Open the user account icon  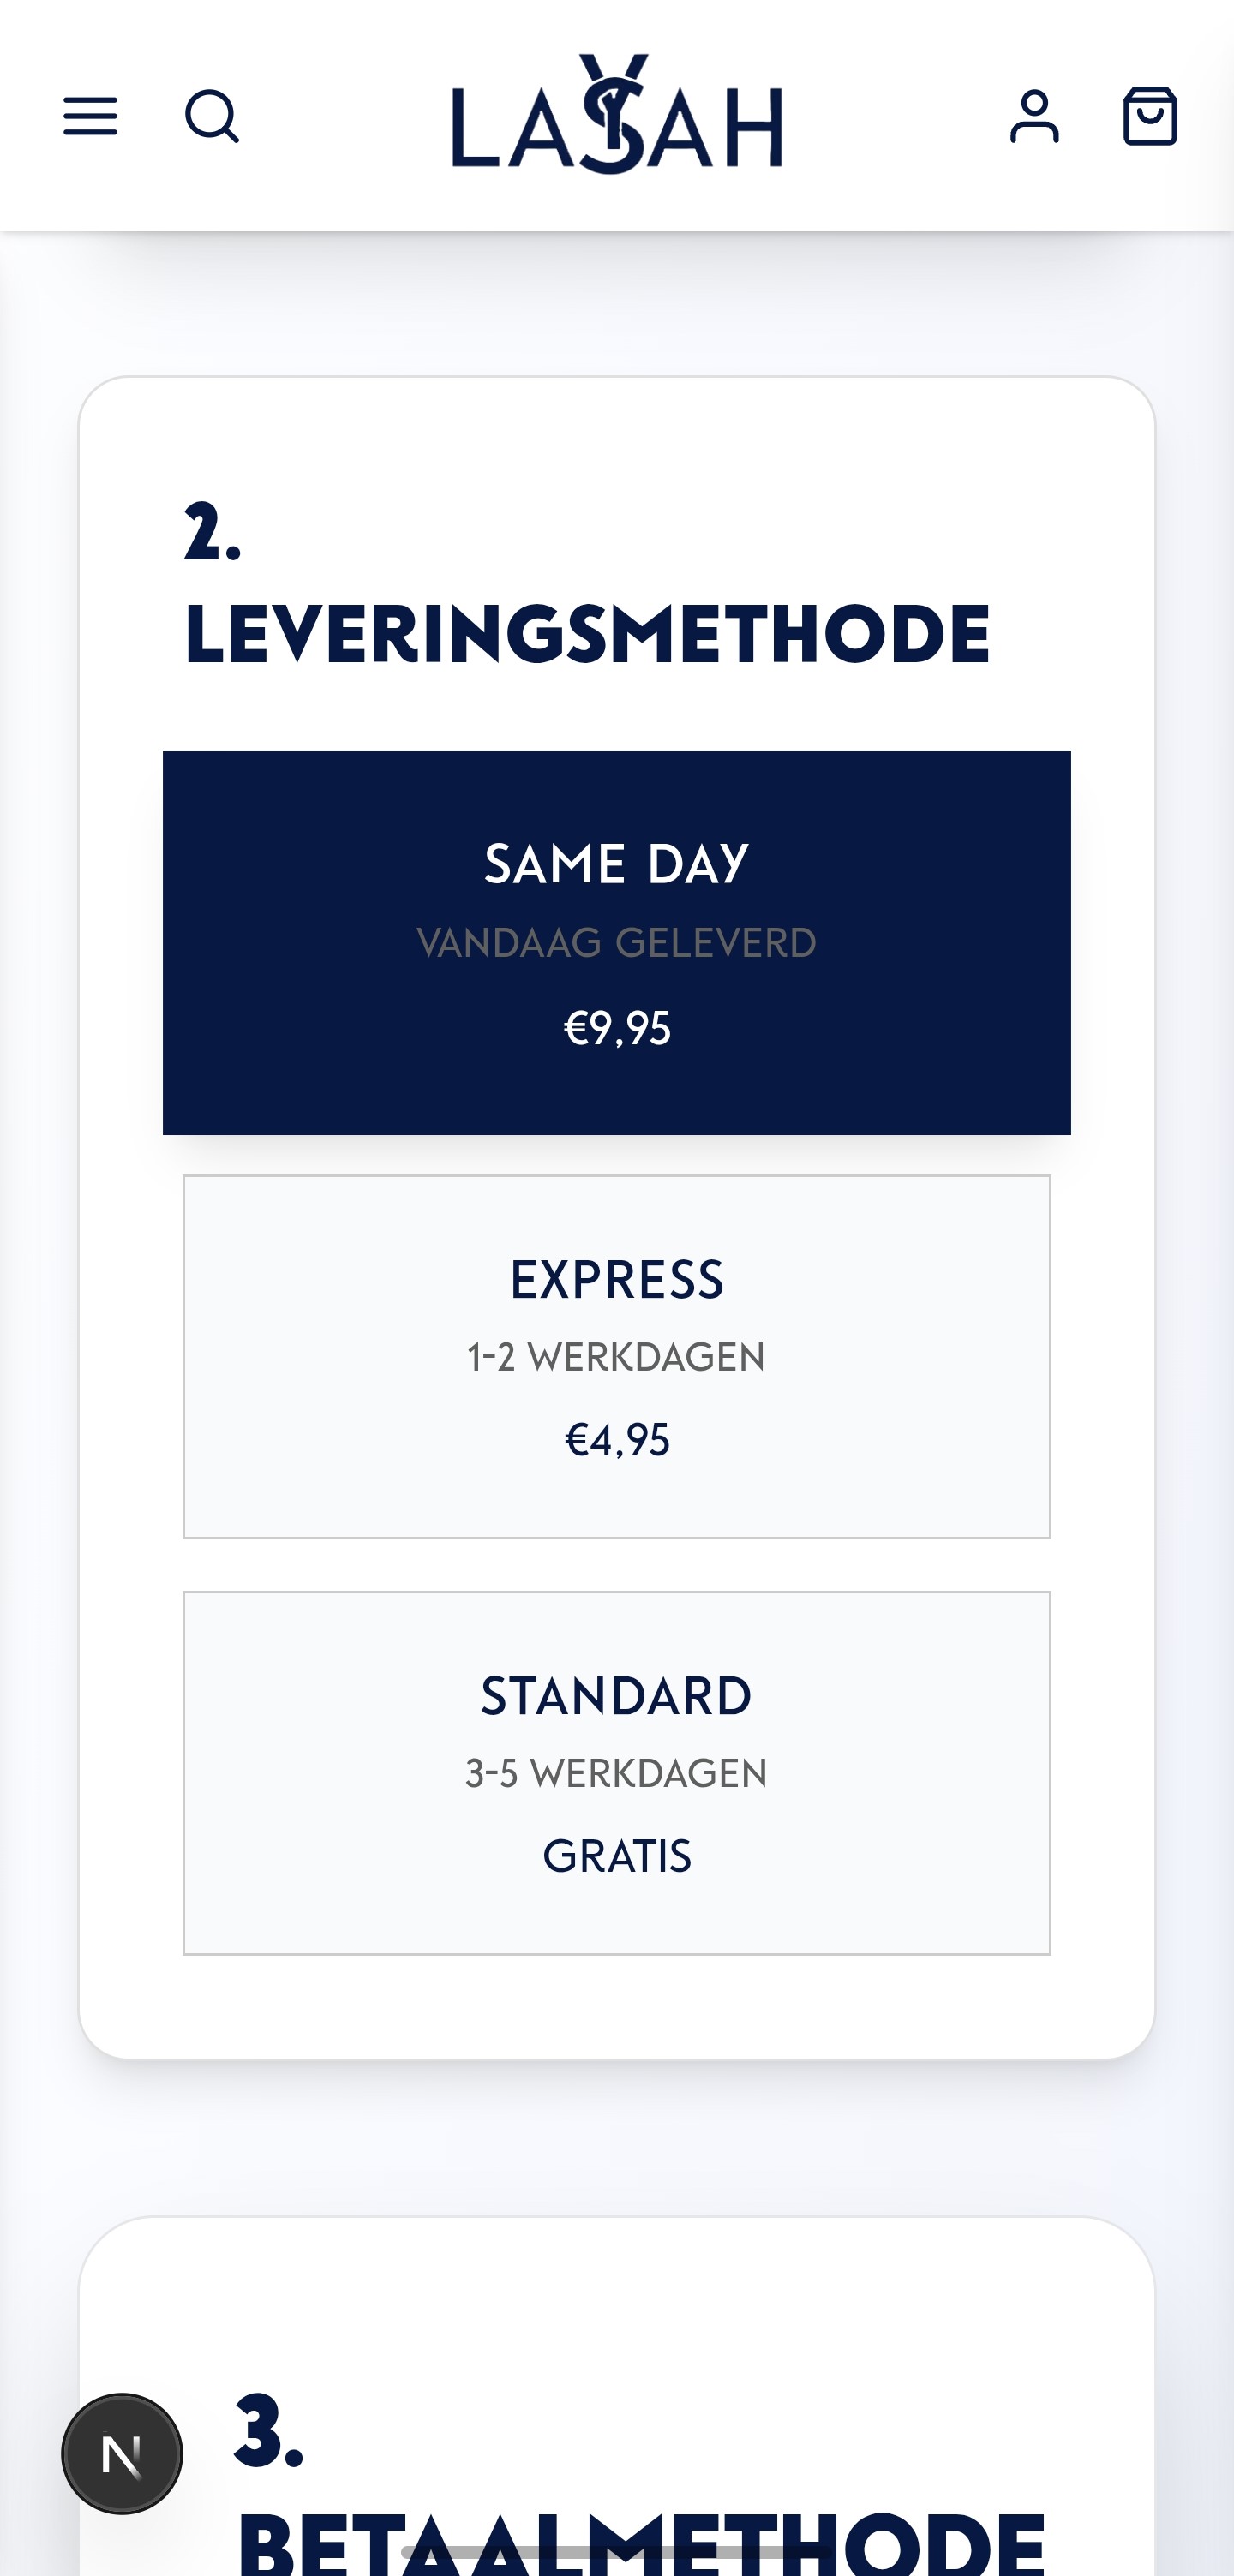(x=1034, y=116)
